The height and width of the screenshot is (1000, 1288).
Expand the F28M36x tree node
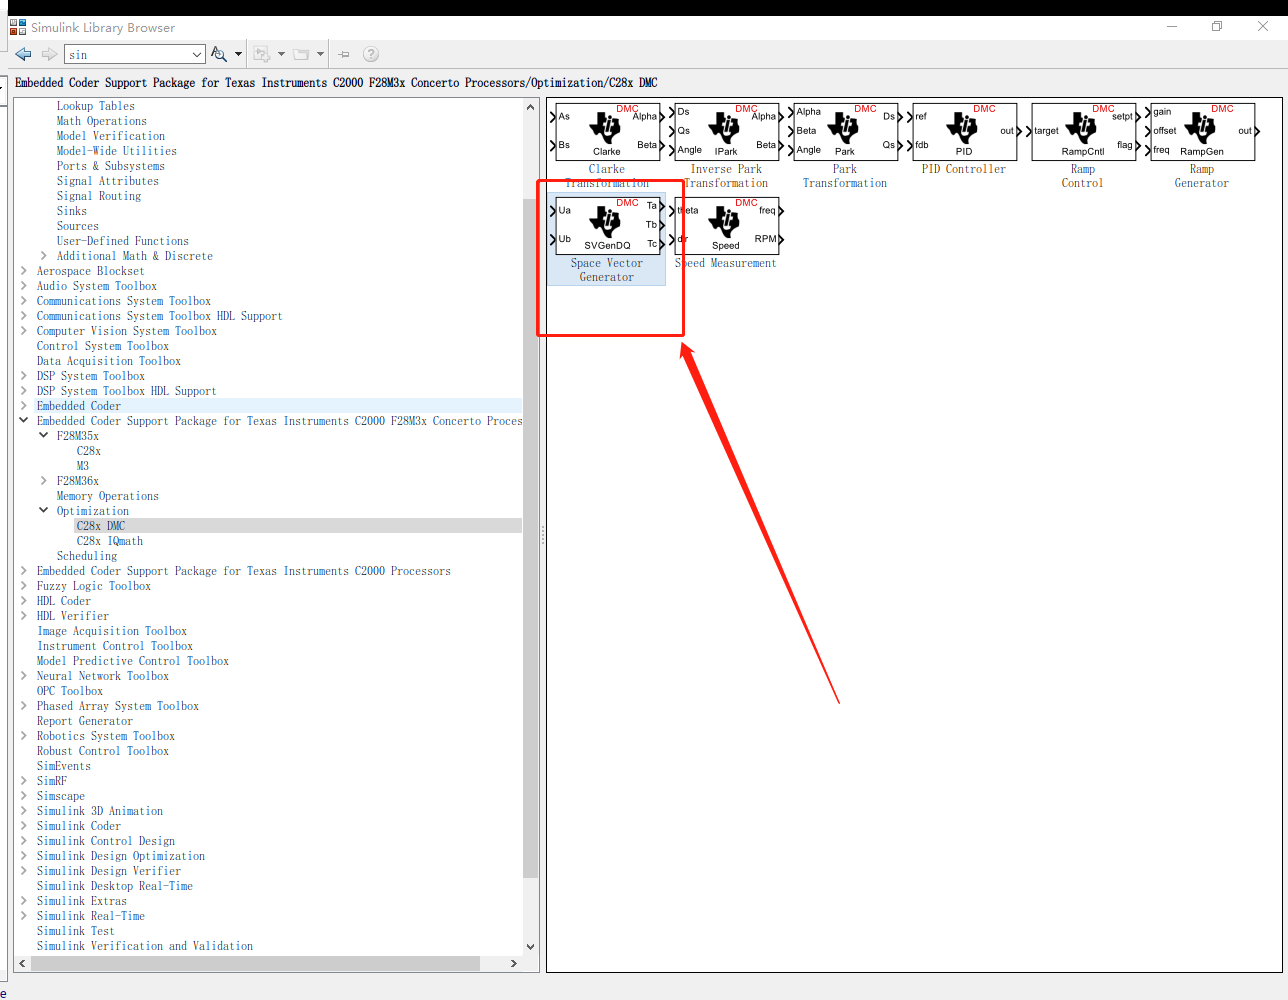tap(43, 481)
